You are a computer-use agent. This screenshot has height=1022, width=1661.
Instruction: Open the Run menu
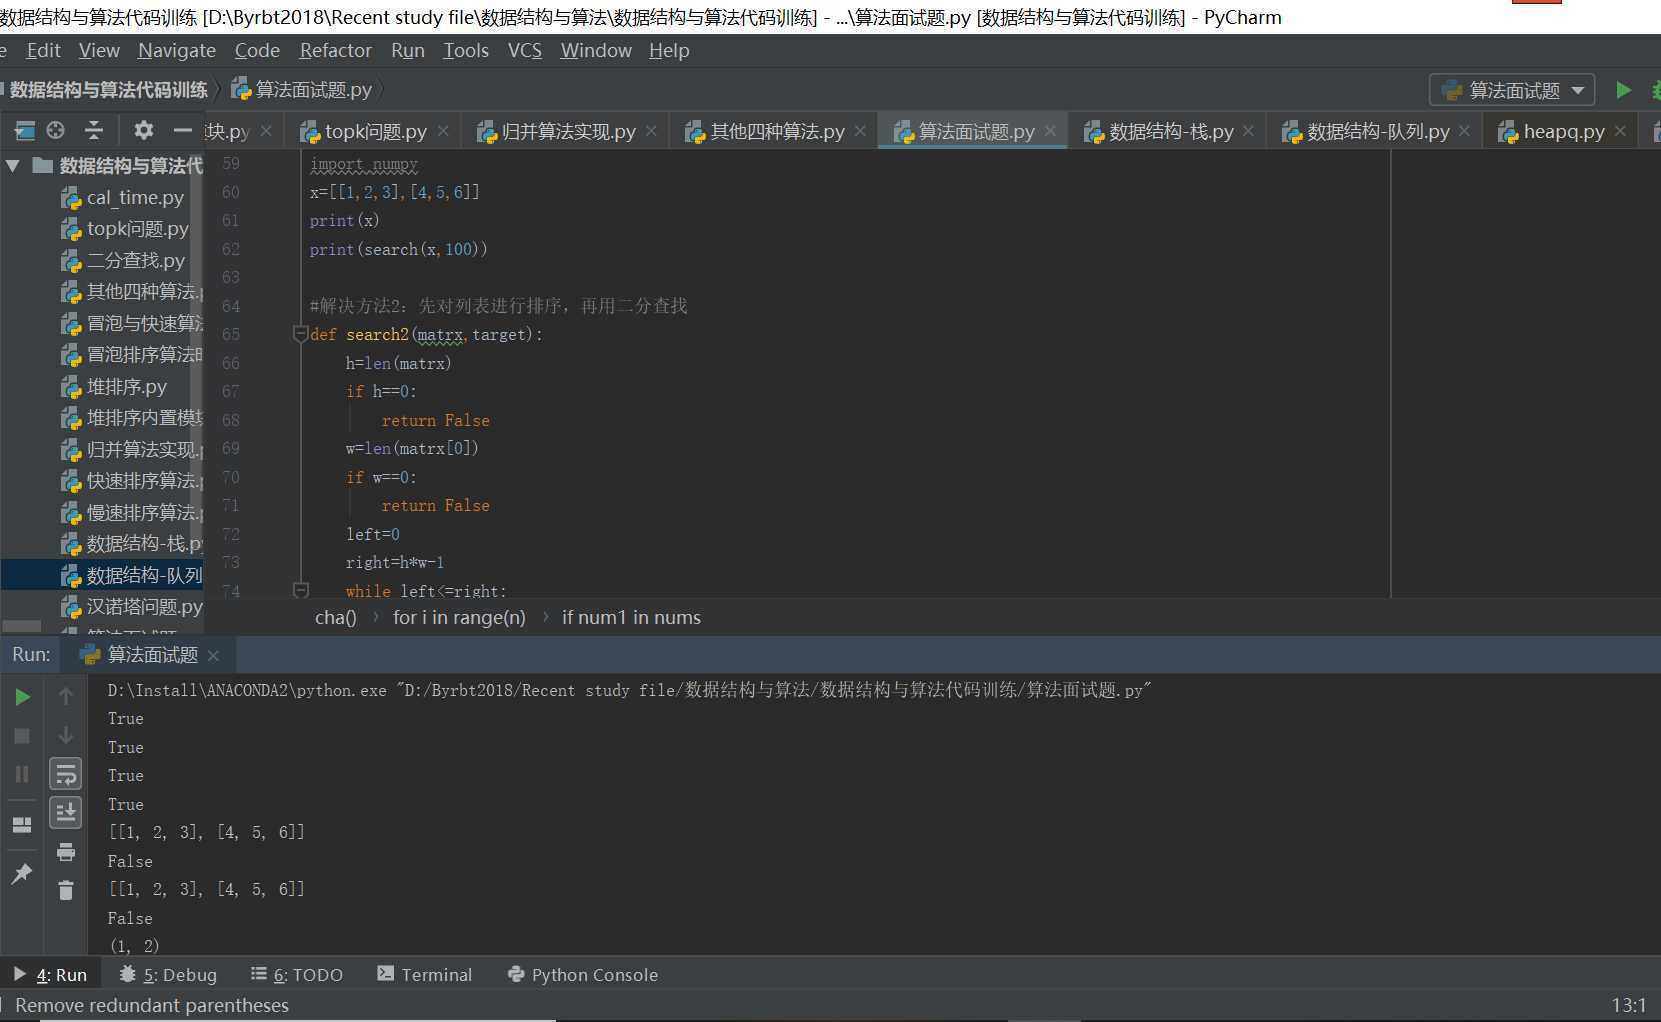(407, 50)
